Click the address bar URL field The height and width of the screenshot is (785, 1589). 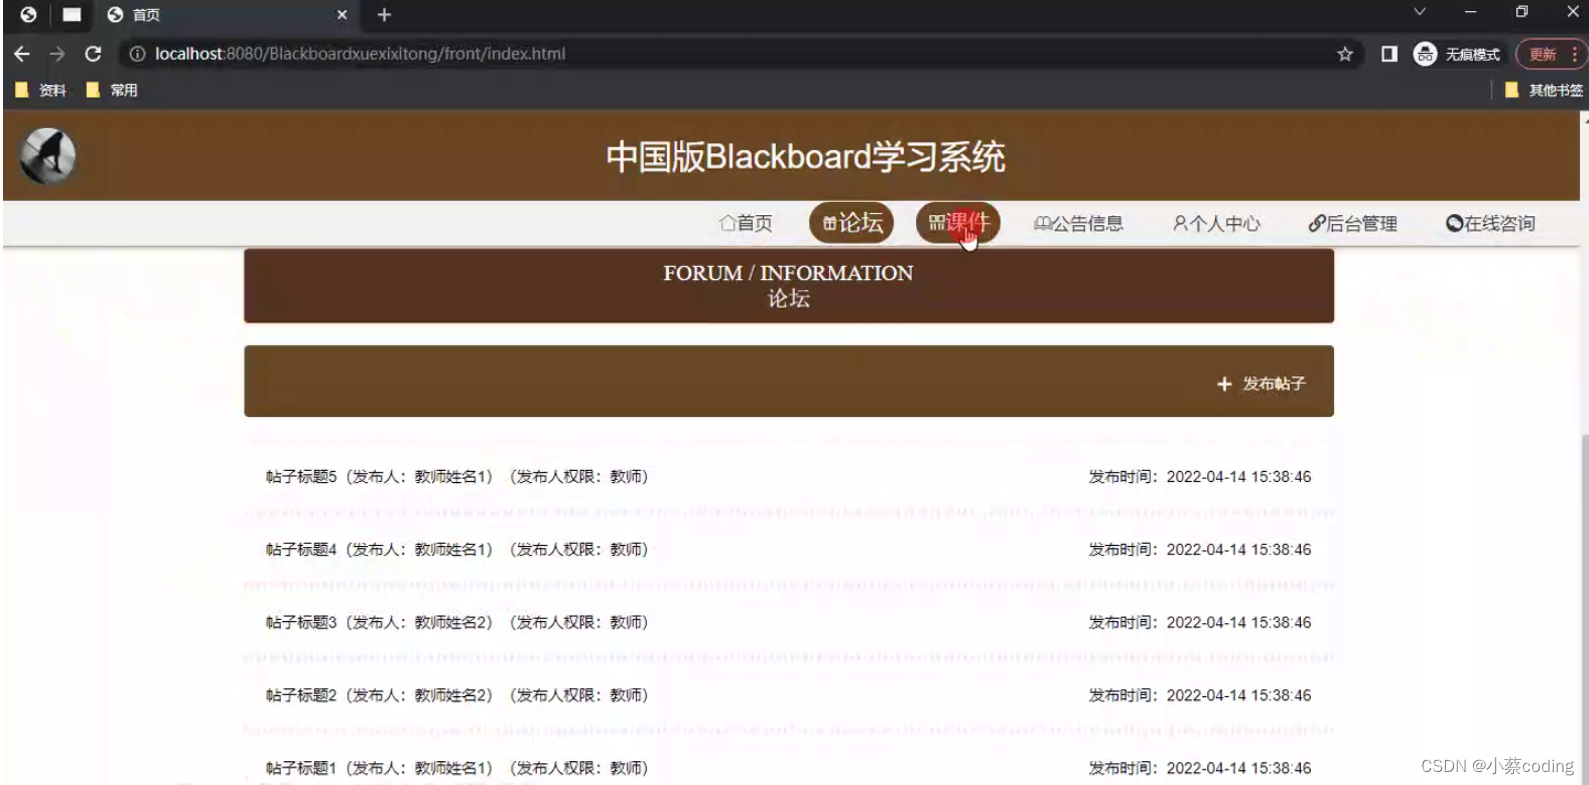(740, 54)
